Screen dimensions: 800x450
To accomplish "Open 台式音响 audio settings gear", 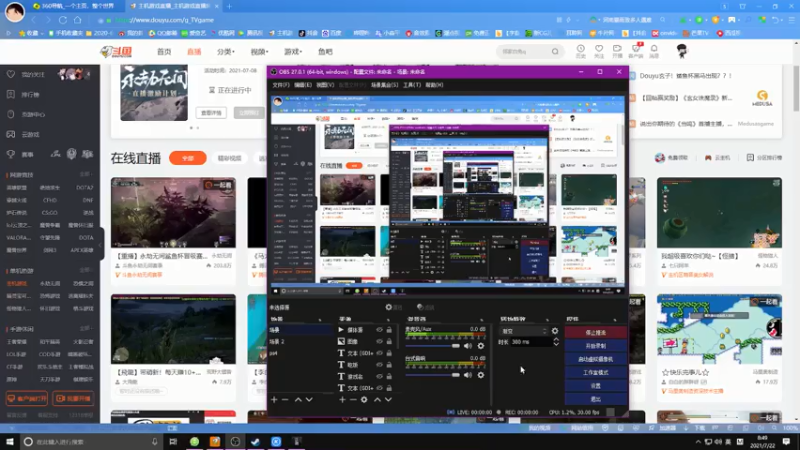I will point(481,375).
